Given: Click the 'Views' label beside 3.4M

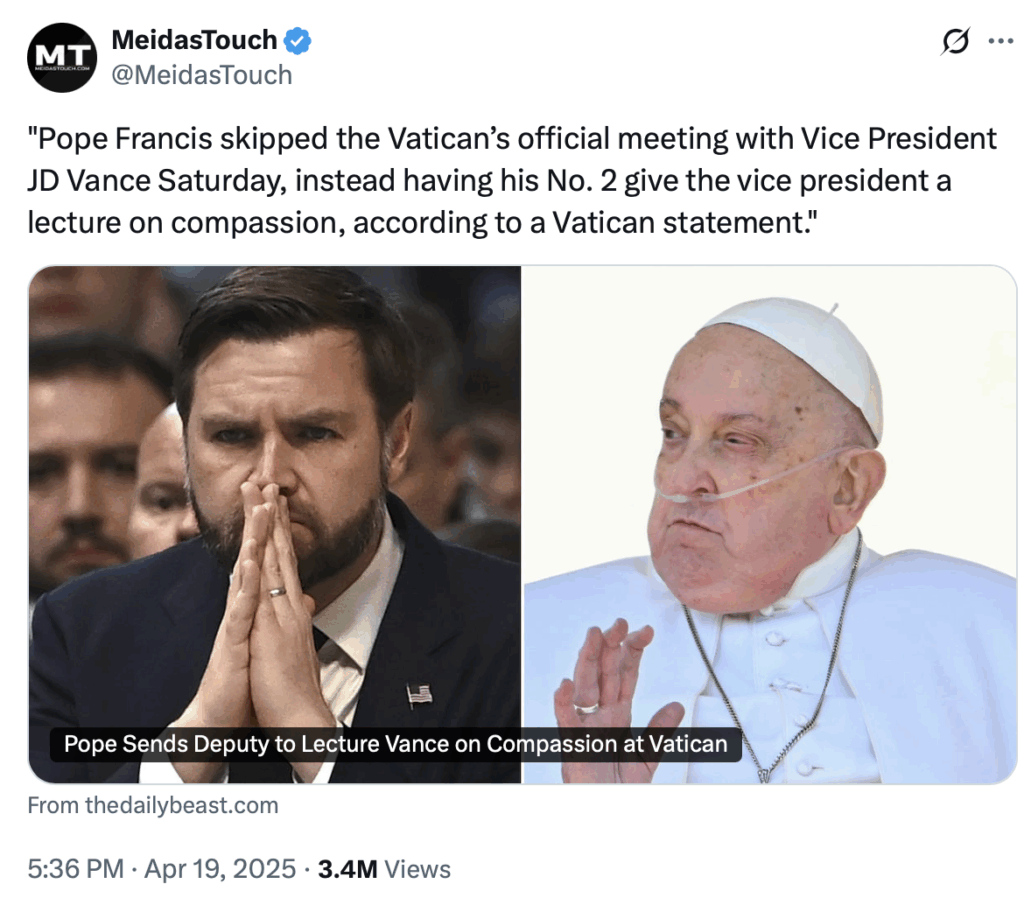Looking at the screenshot, I should click(417, 869).
